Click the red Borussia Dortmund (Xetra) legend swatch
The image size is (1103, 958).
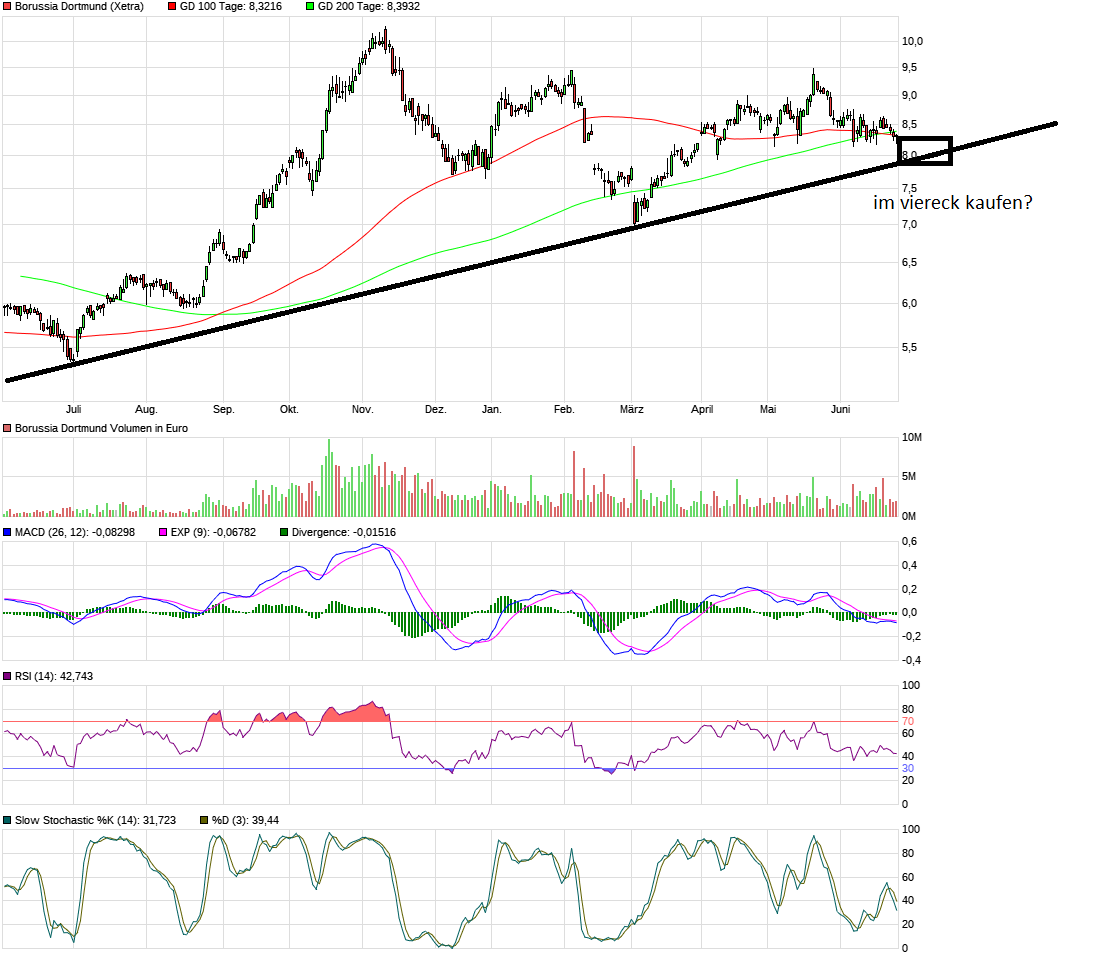7,7
